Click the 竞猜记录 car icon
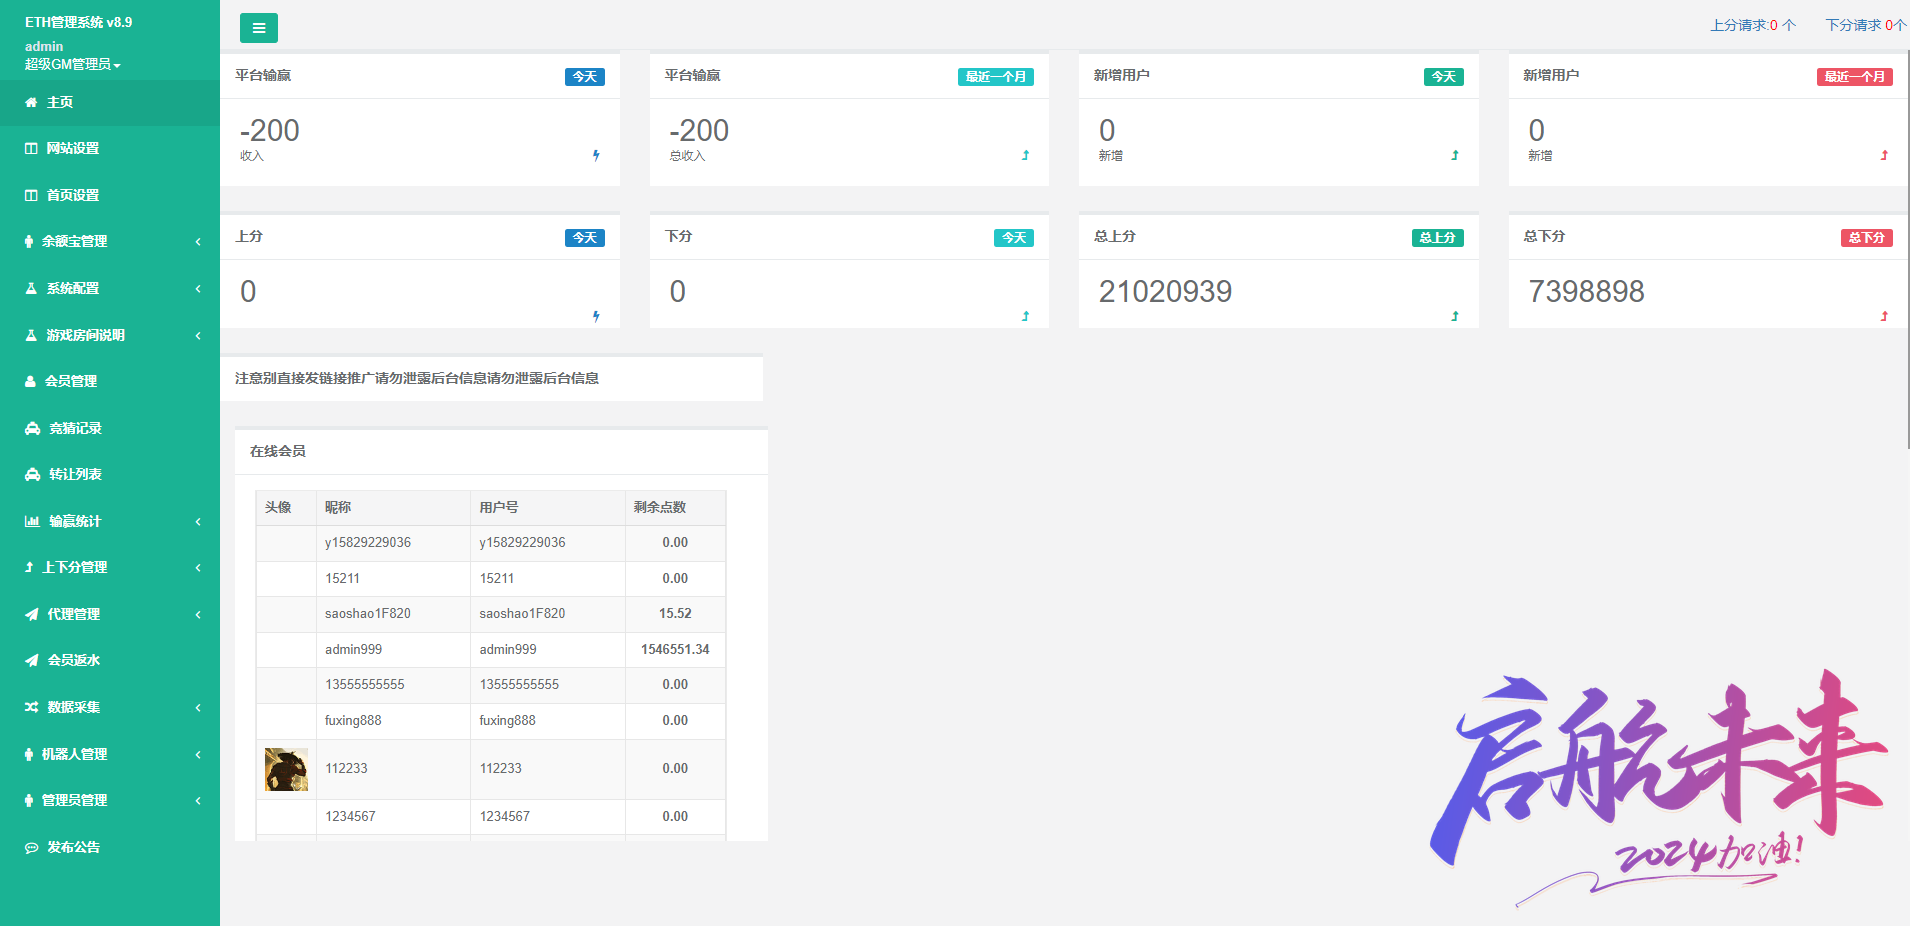Image resolution: width=1910 pixels, height=926 pixels. click(x=32, y=428)
